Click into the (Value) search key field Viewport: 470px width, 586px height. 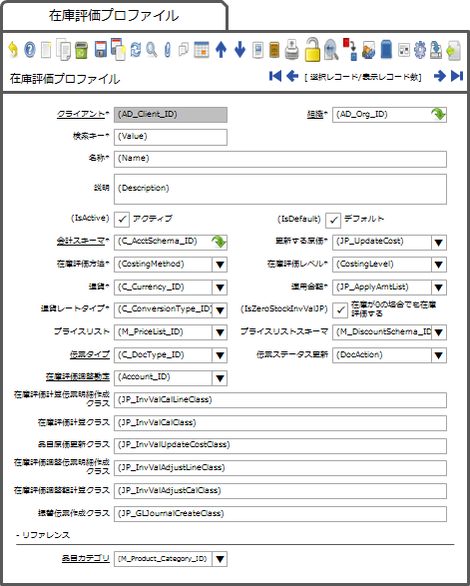(170, 137)
